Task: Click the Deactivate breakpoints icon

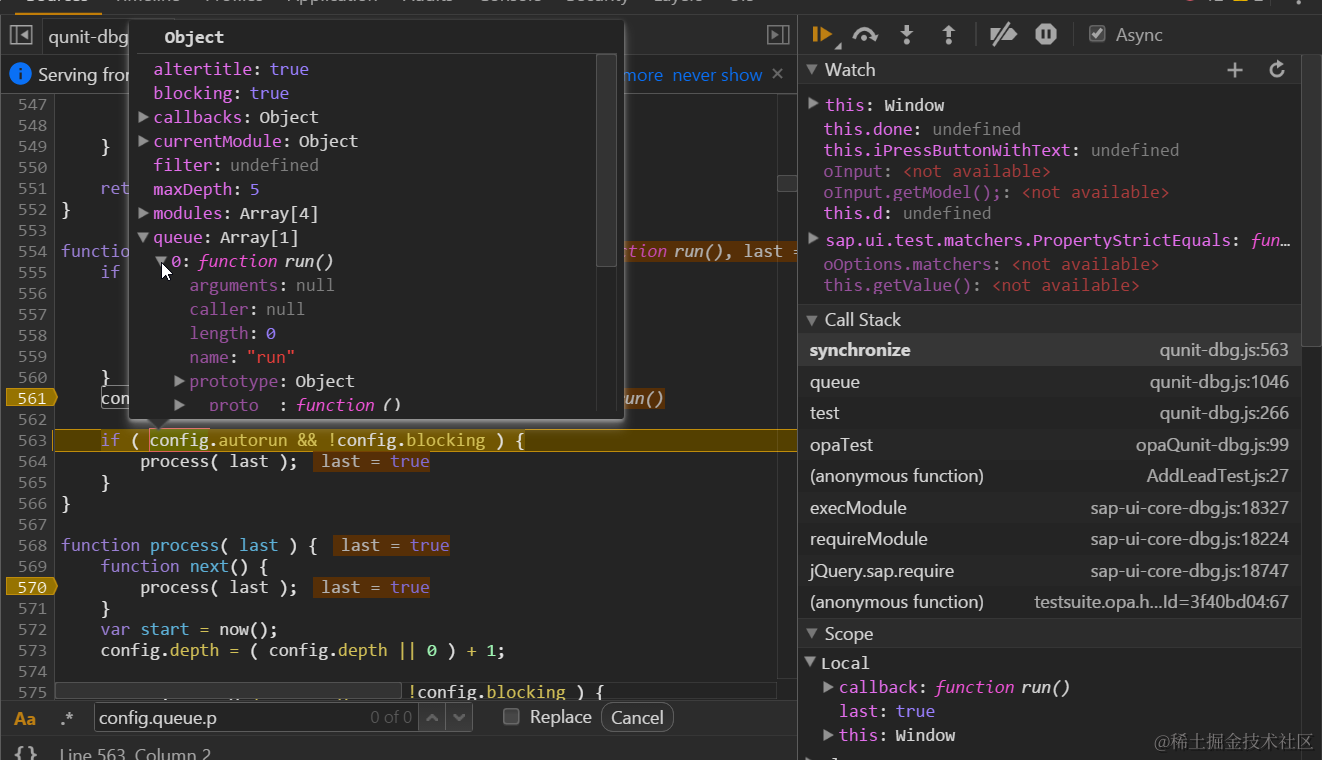Action: pyautogui.click(x=1002, y=35)
